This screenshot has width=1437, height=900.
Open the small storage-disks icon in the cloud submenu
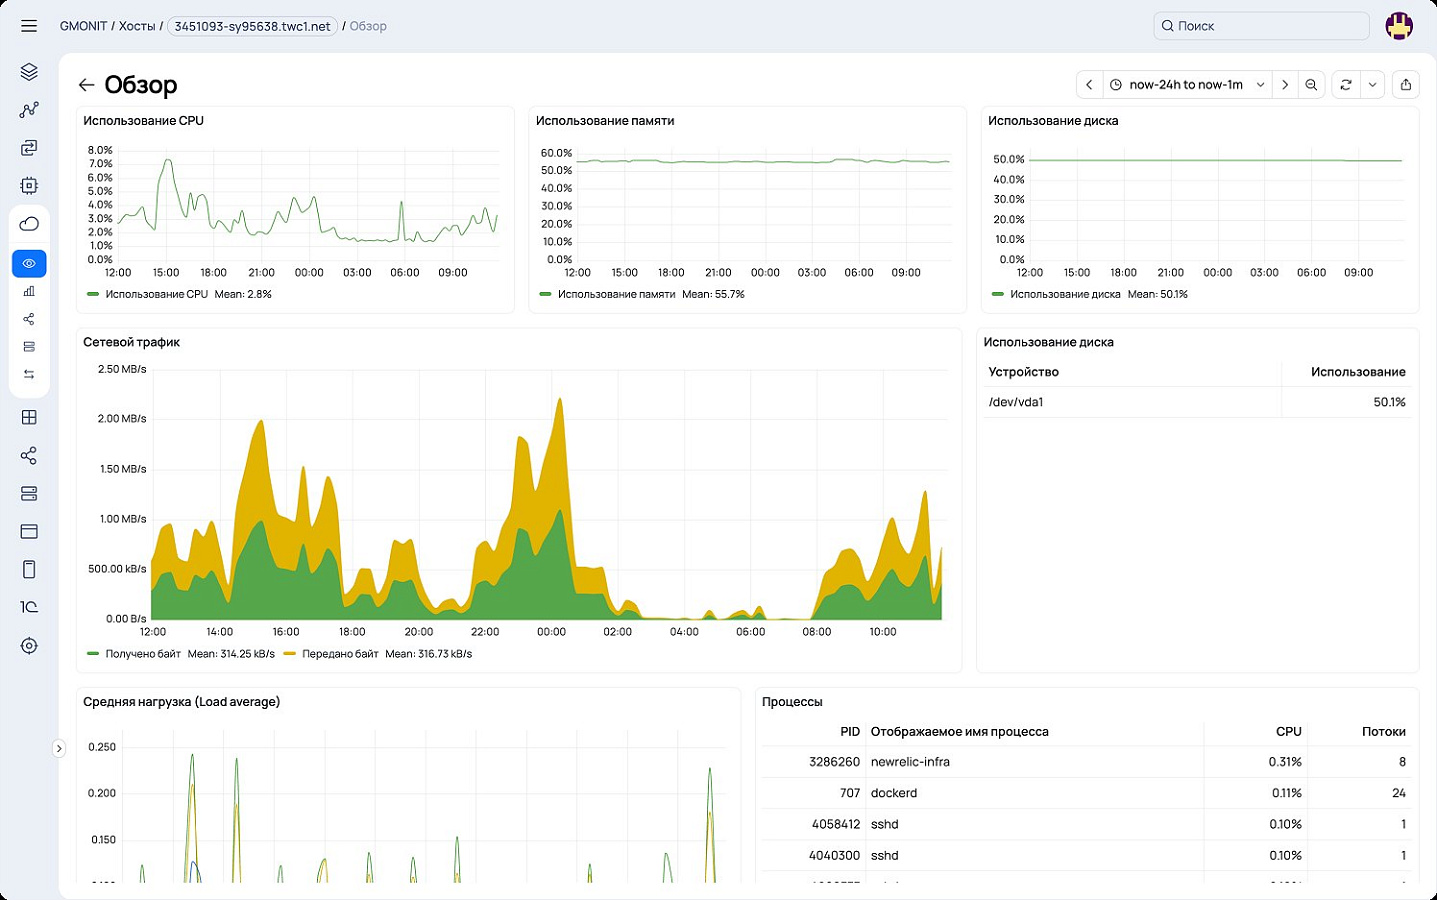coord(29,347)
